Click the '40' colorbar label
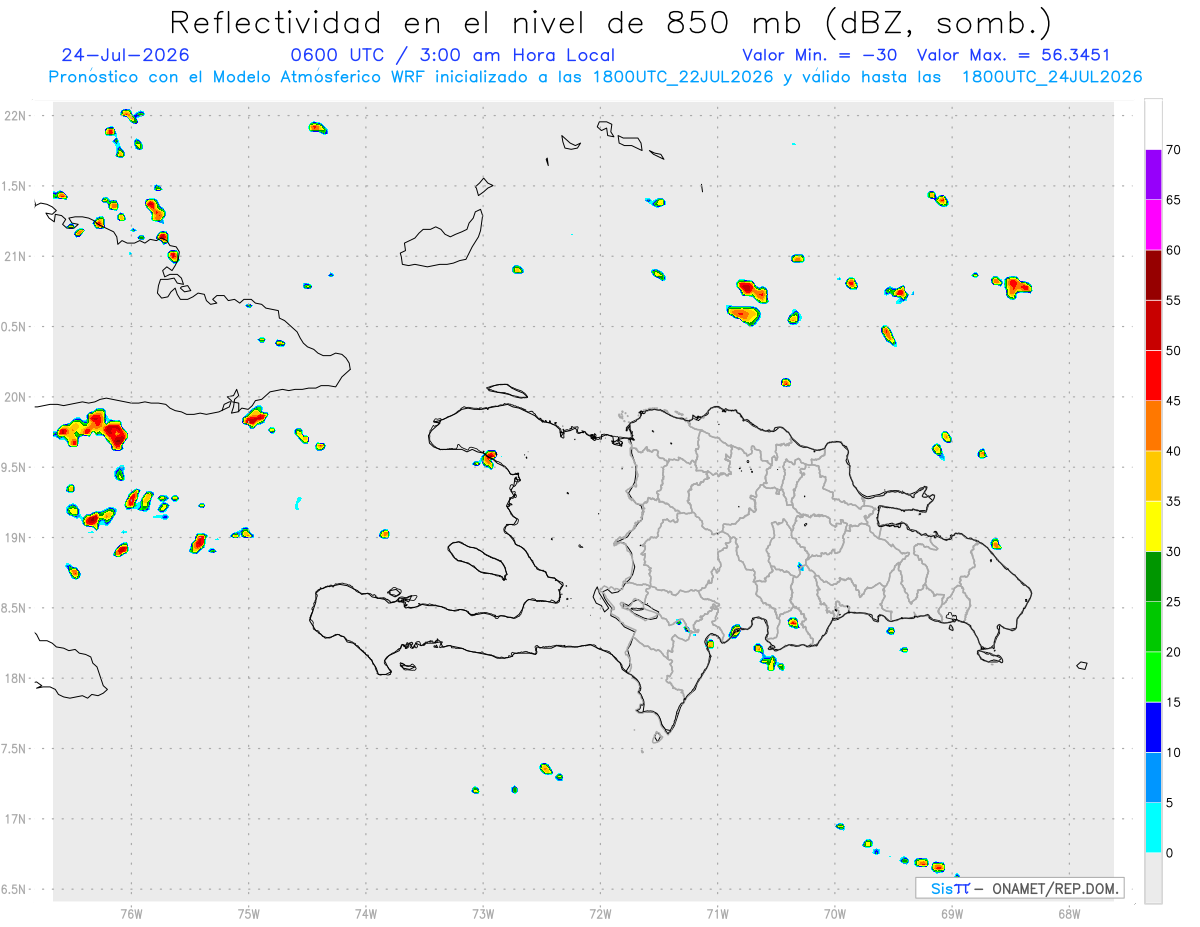The image size is (1200, 927). [1173, 451]
